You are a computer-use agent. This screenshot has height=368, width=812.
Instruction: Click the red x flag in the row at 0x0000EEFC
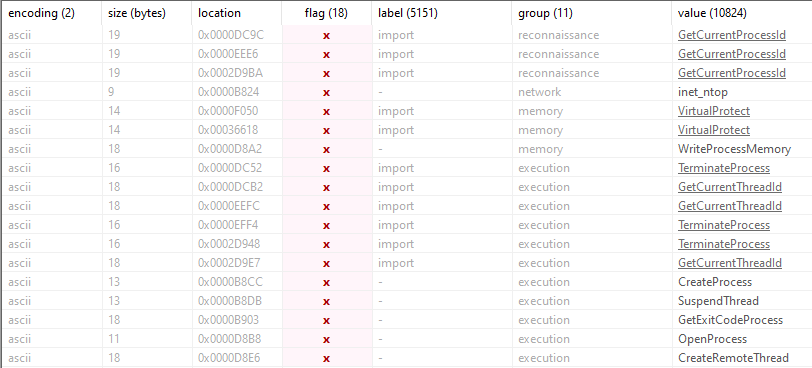pos(326,207)
